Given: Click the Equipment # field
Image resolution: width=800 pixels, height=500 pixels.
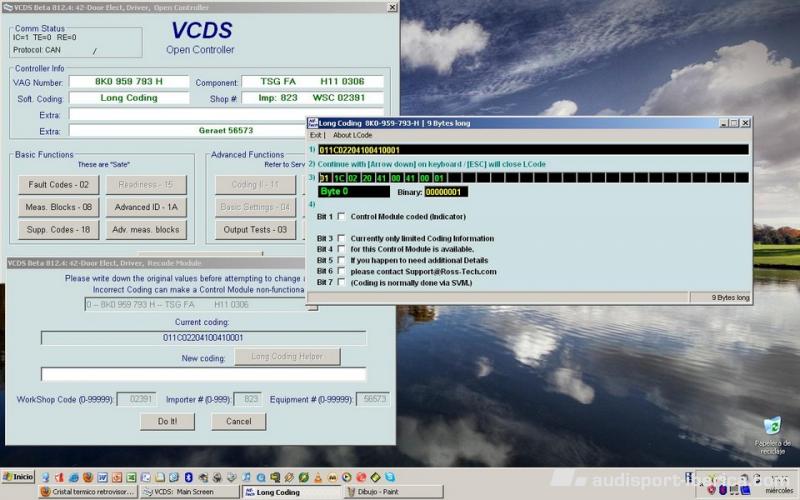Looking at the screenshot, I should pos(373,399).
